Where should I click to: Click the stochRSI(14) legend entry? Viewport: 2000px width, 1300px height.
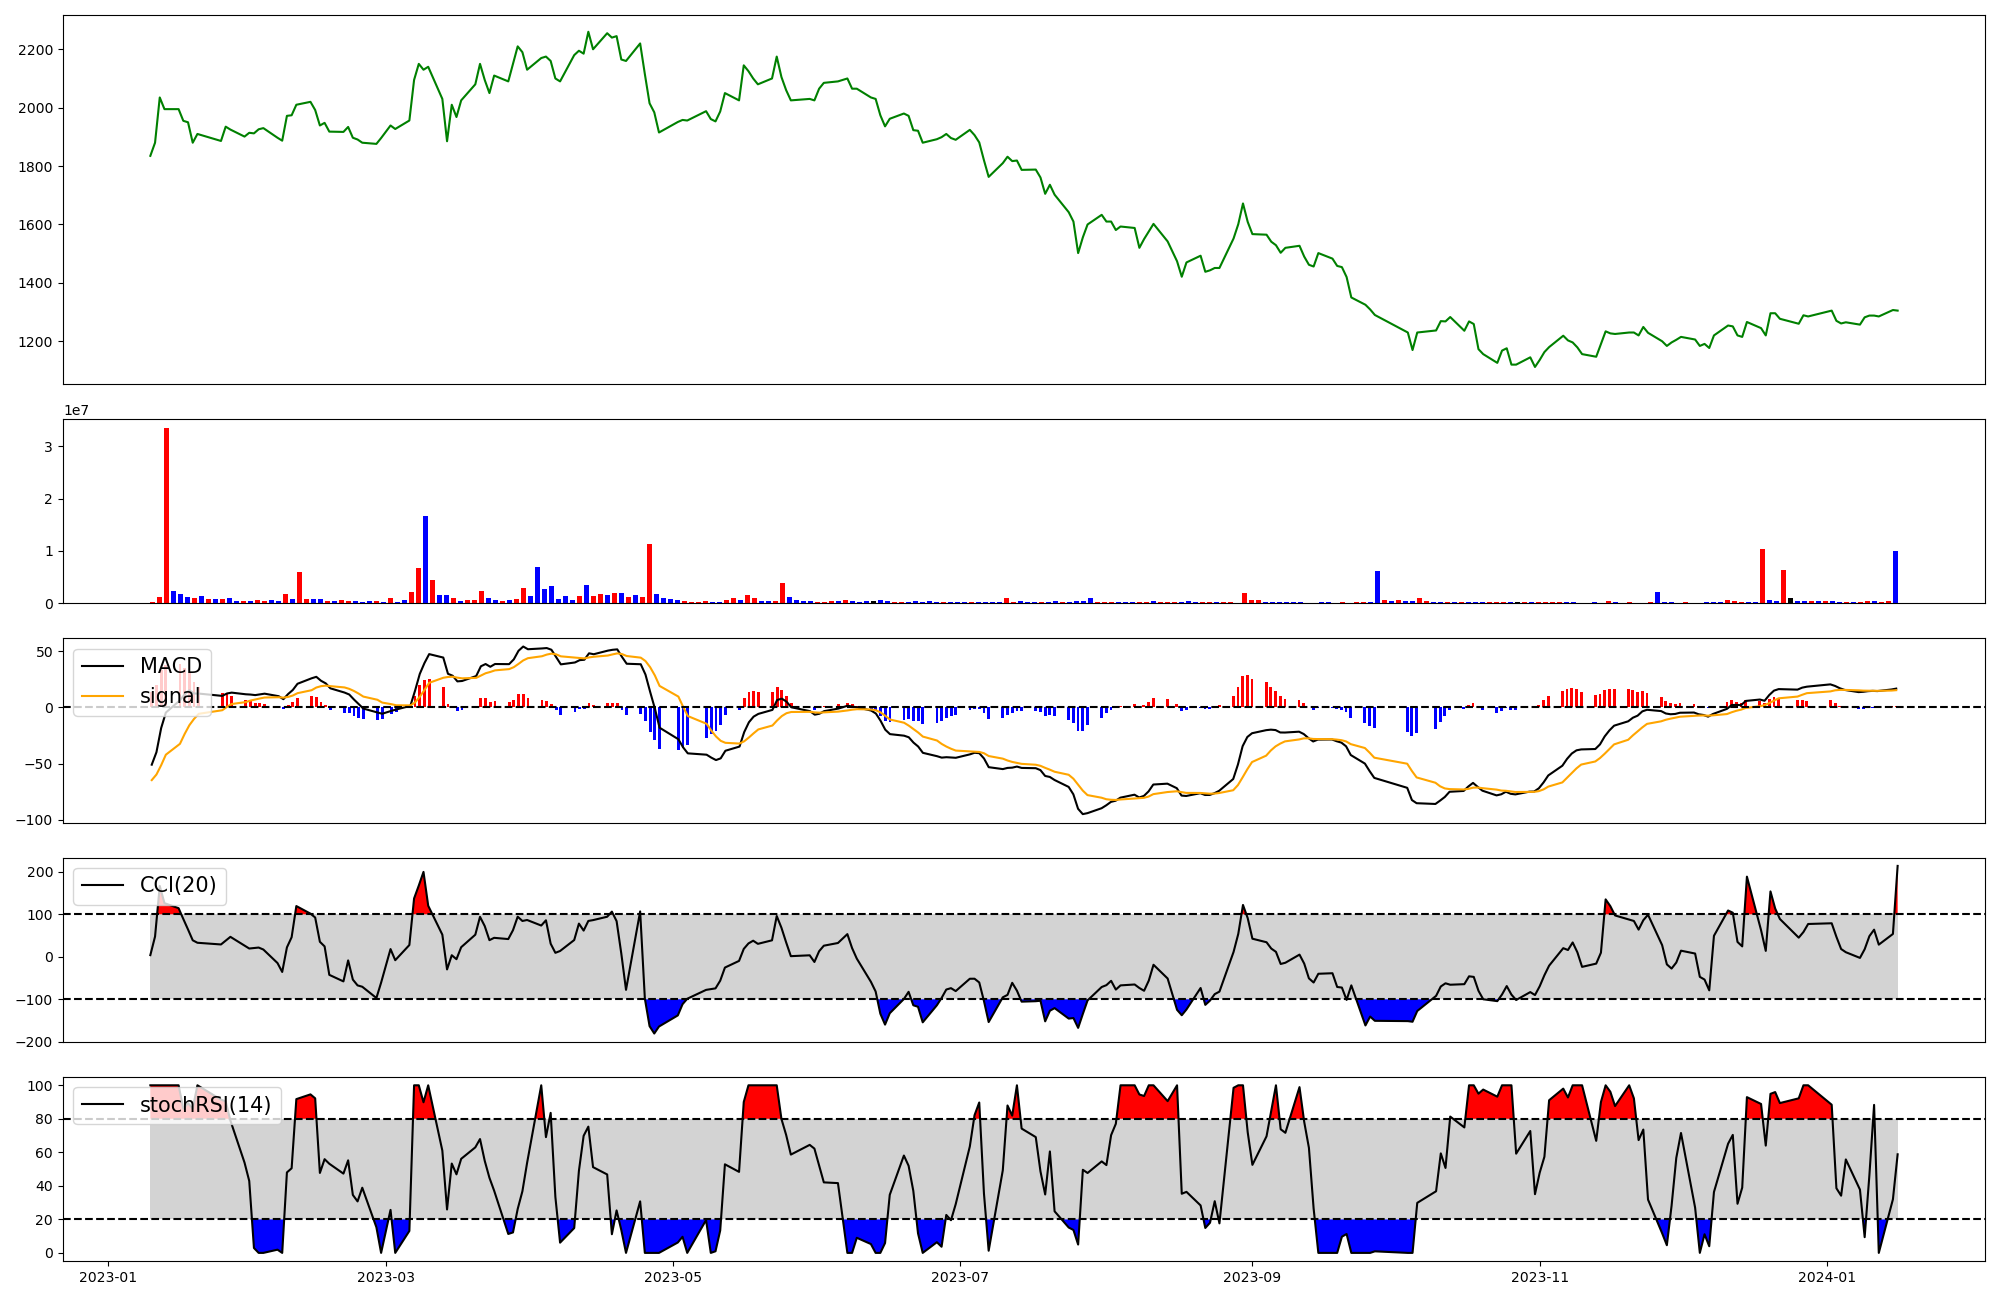(x=205, y=1105)
